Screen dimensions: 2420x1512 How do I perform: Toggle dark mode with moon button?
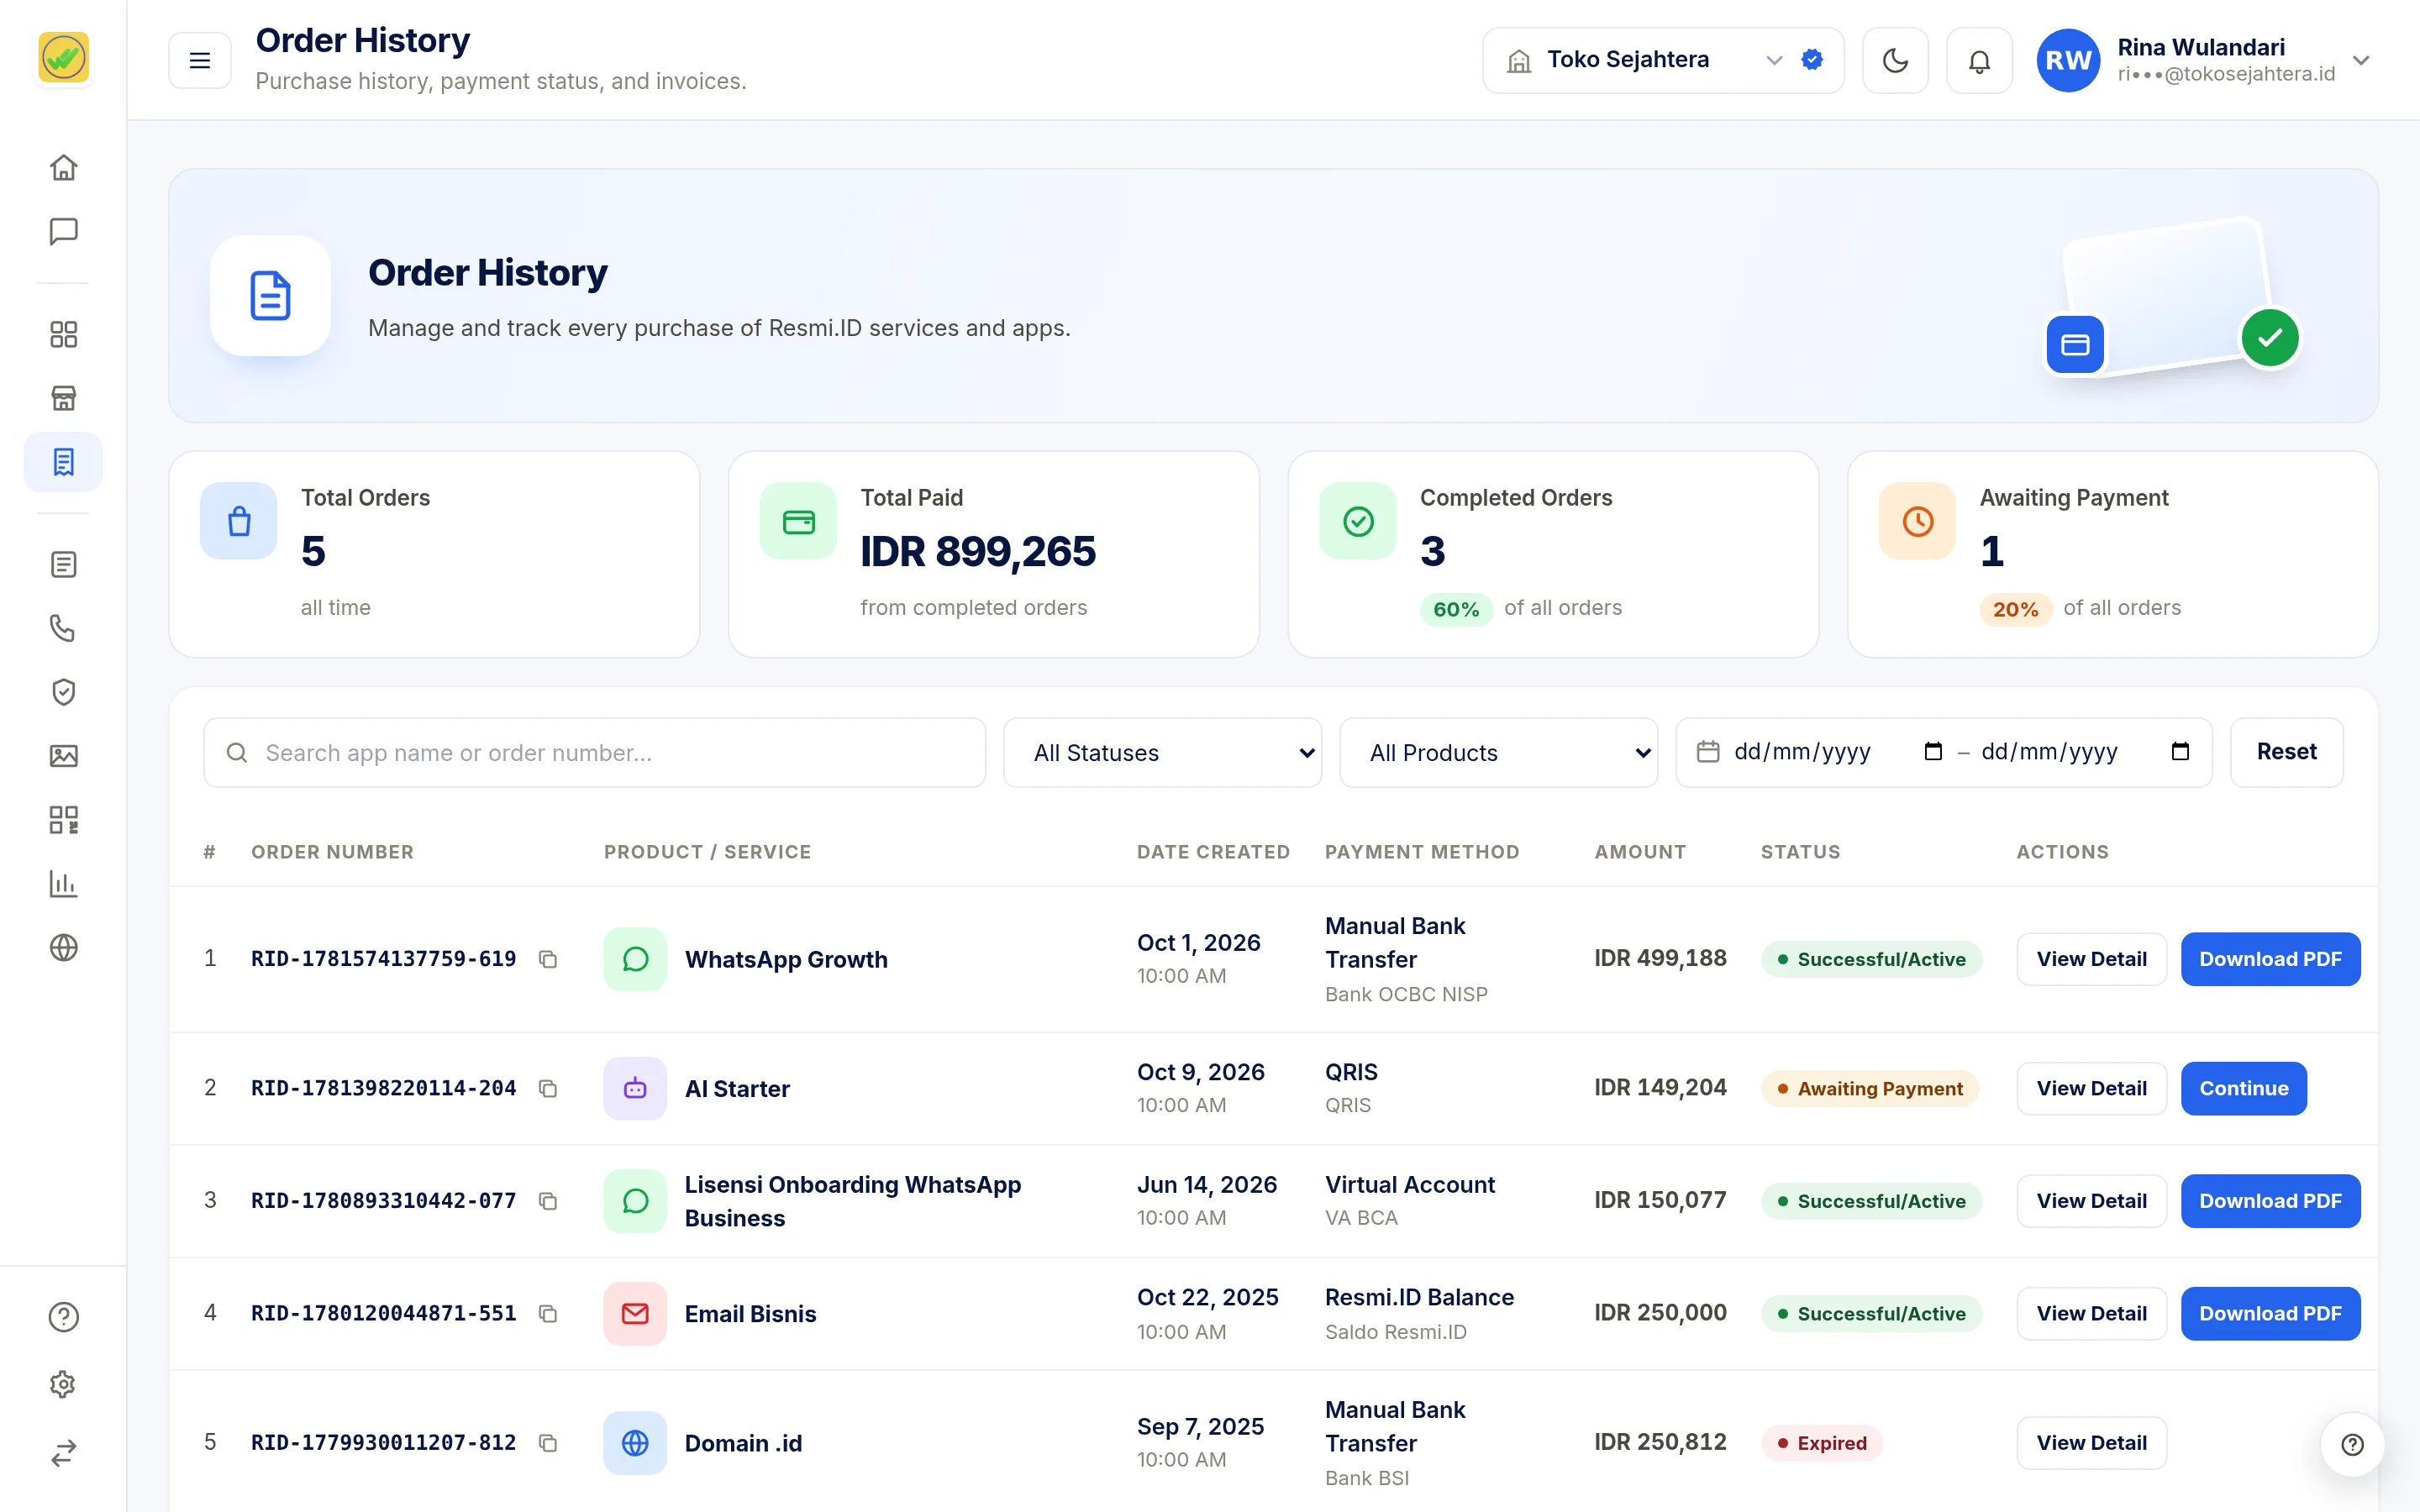[x=1895, y=61]
